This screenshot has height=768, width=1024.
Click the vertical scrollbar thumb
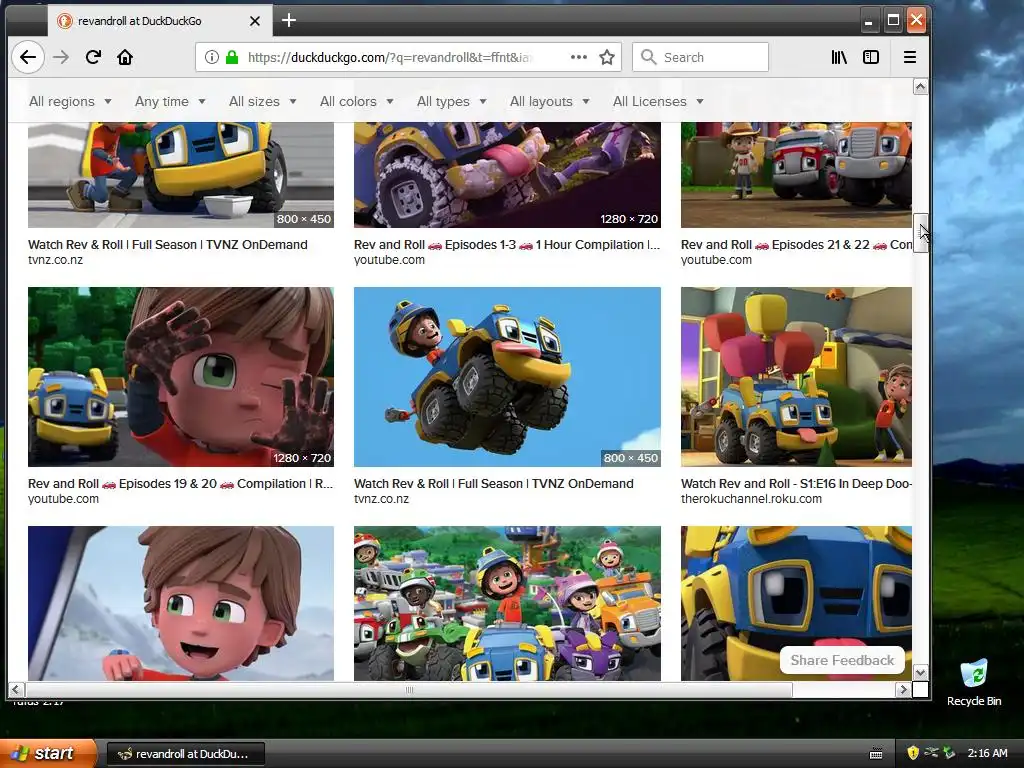point(920,232)
